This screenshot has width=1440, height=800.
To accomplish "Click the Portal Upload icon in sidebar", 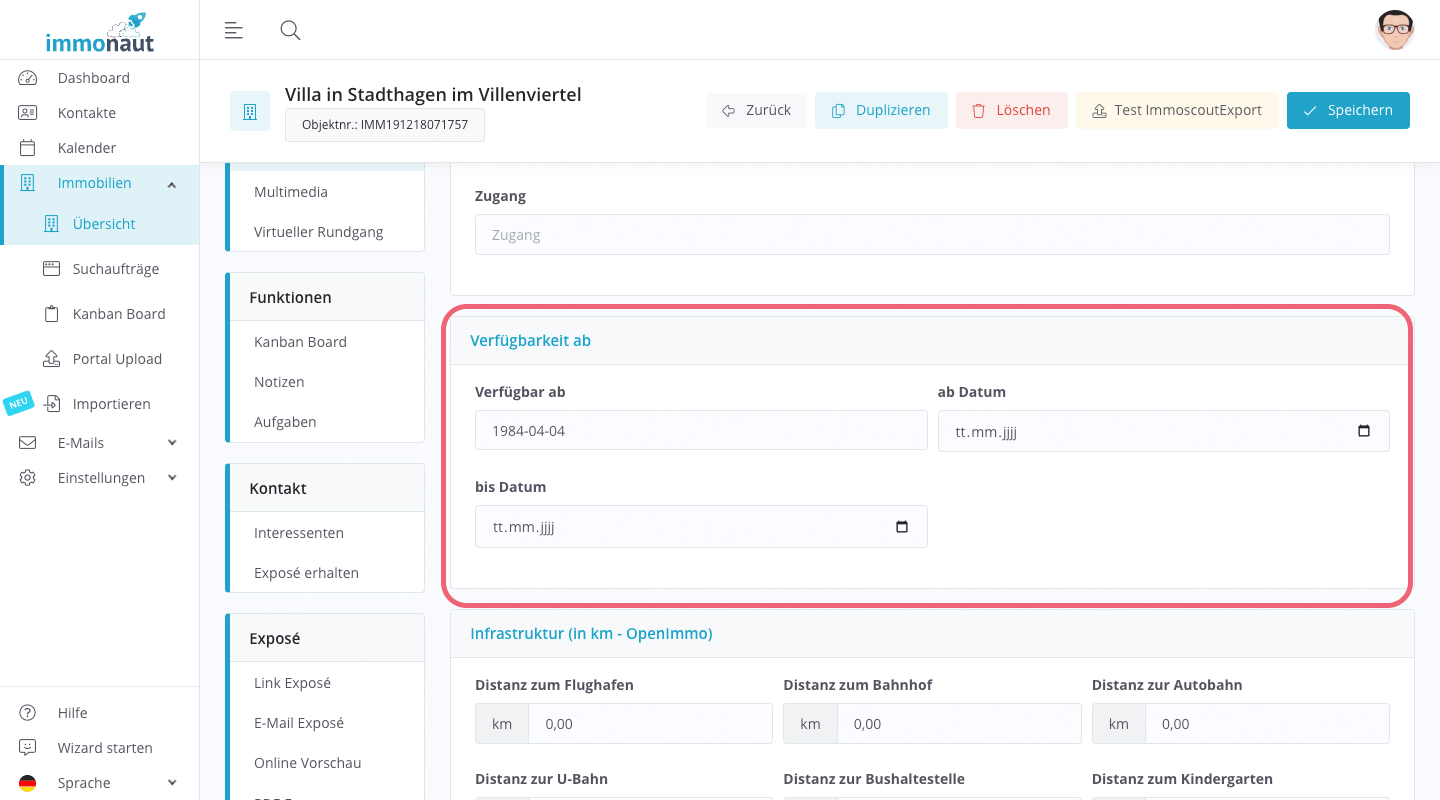I will 52,359.
